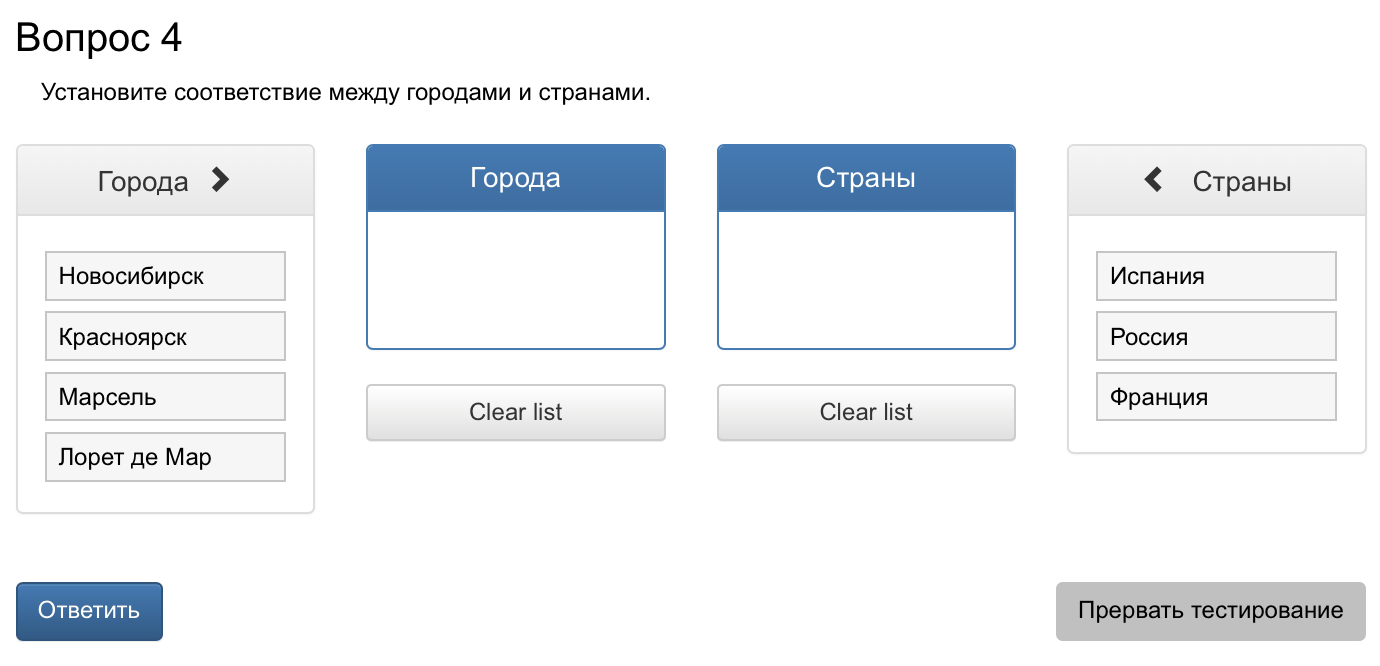Screen dimensions: 1380x666
Task: Click the blue Страны drop zone header
Action: (866, 179)
